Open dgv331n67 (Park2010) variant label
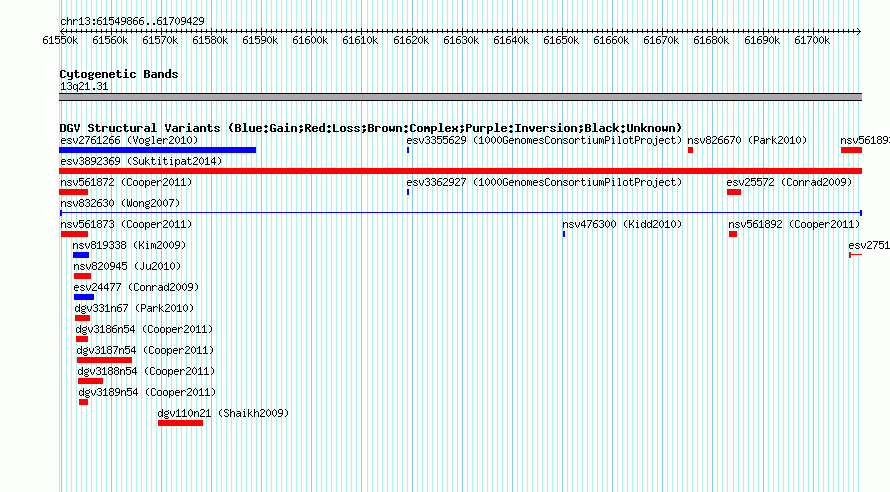Image resolution: width=890 pixels, height=492 pixels. click(x=135, y=308)
